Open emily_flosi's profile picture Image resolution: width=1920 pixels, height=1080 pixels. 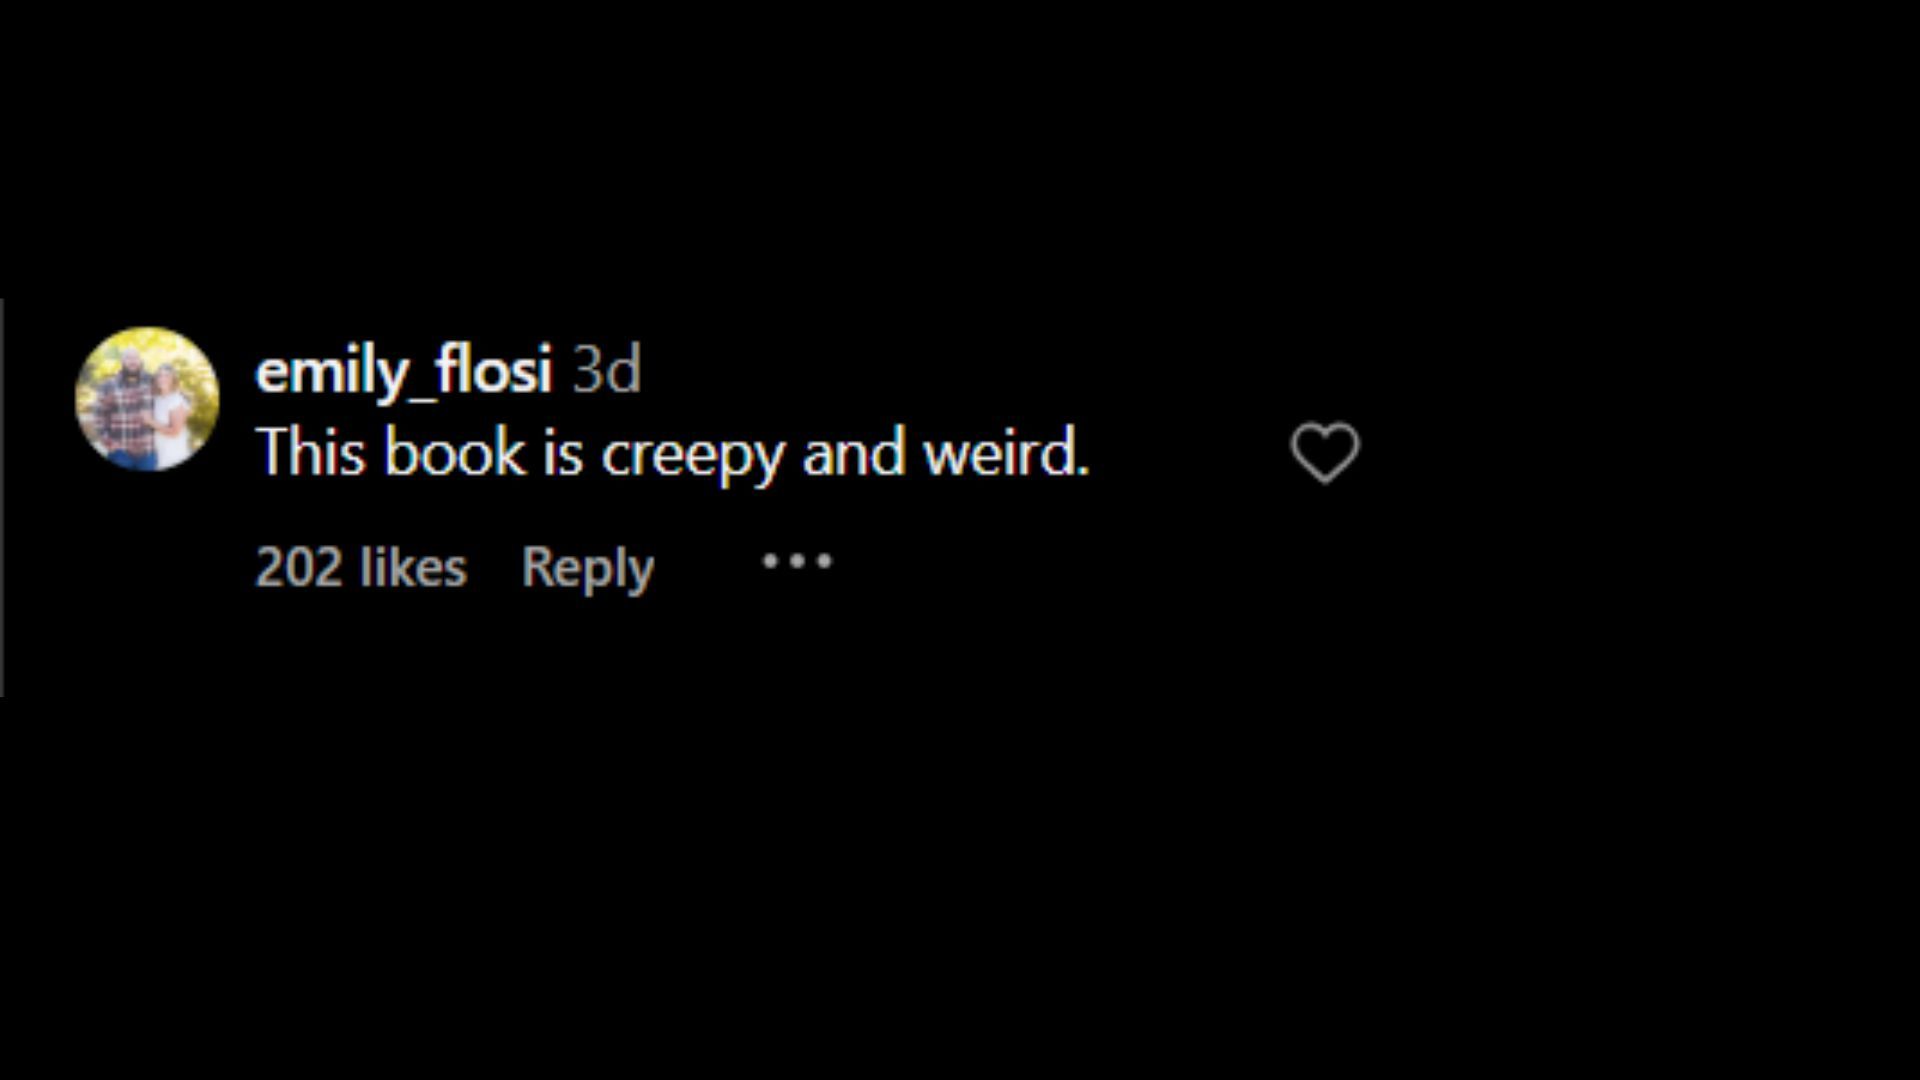(x=147, y=398)
